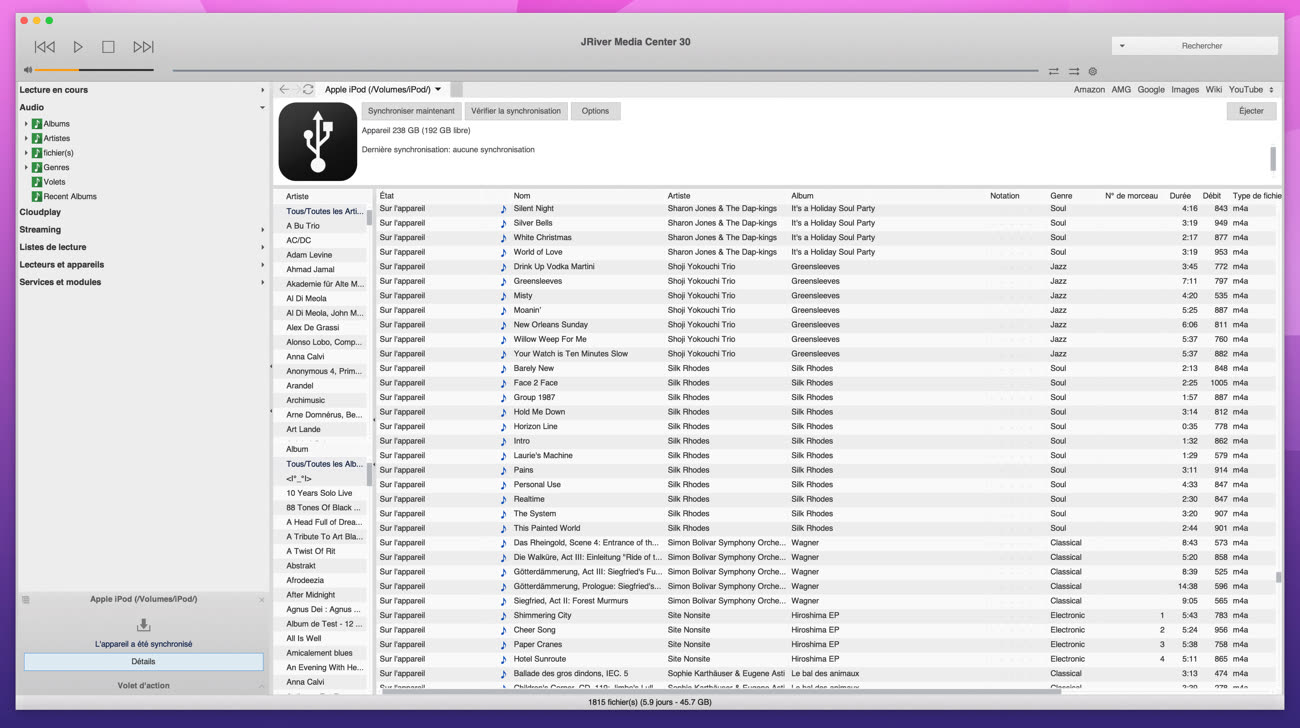Expand the Albums tree node
Screen dimensions: 1300x728
pos(26,124)
